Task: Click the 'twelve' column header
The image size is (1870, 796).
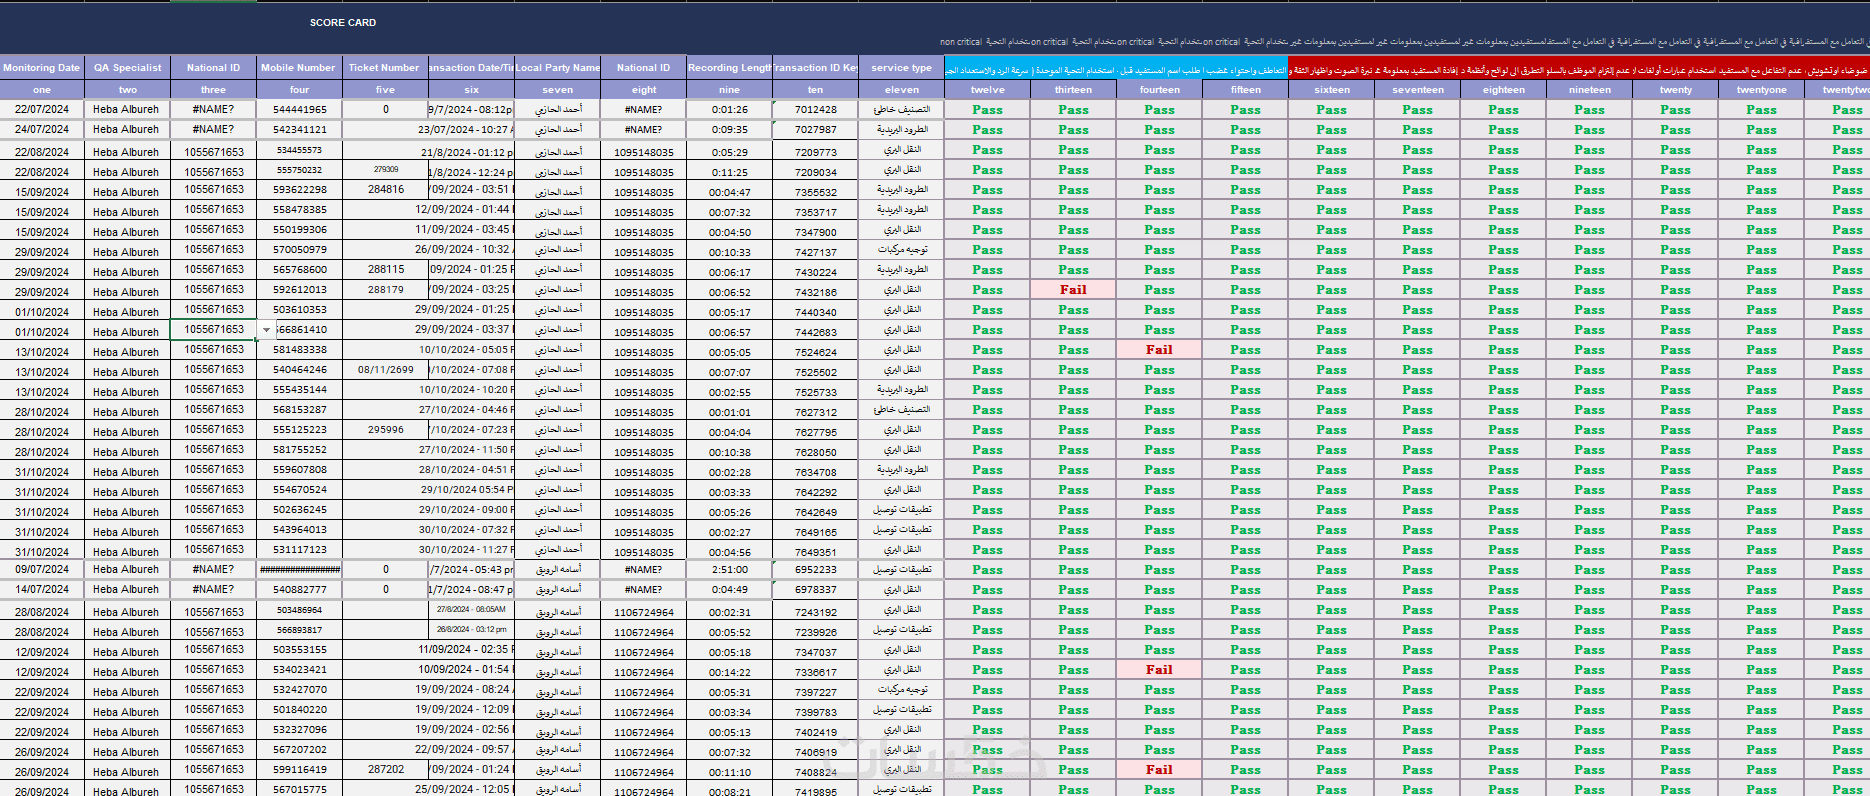Action: tap(987, 90)
